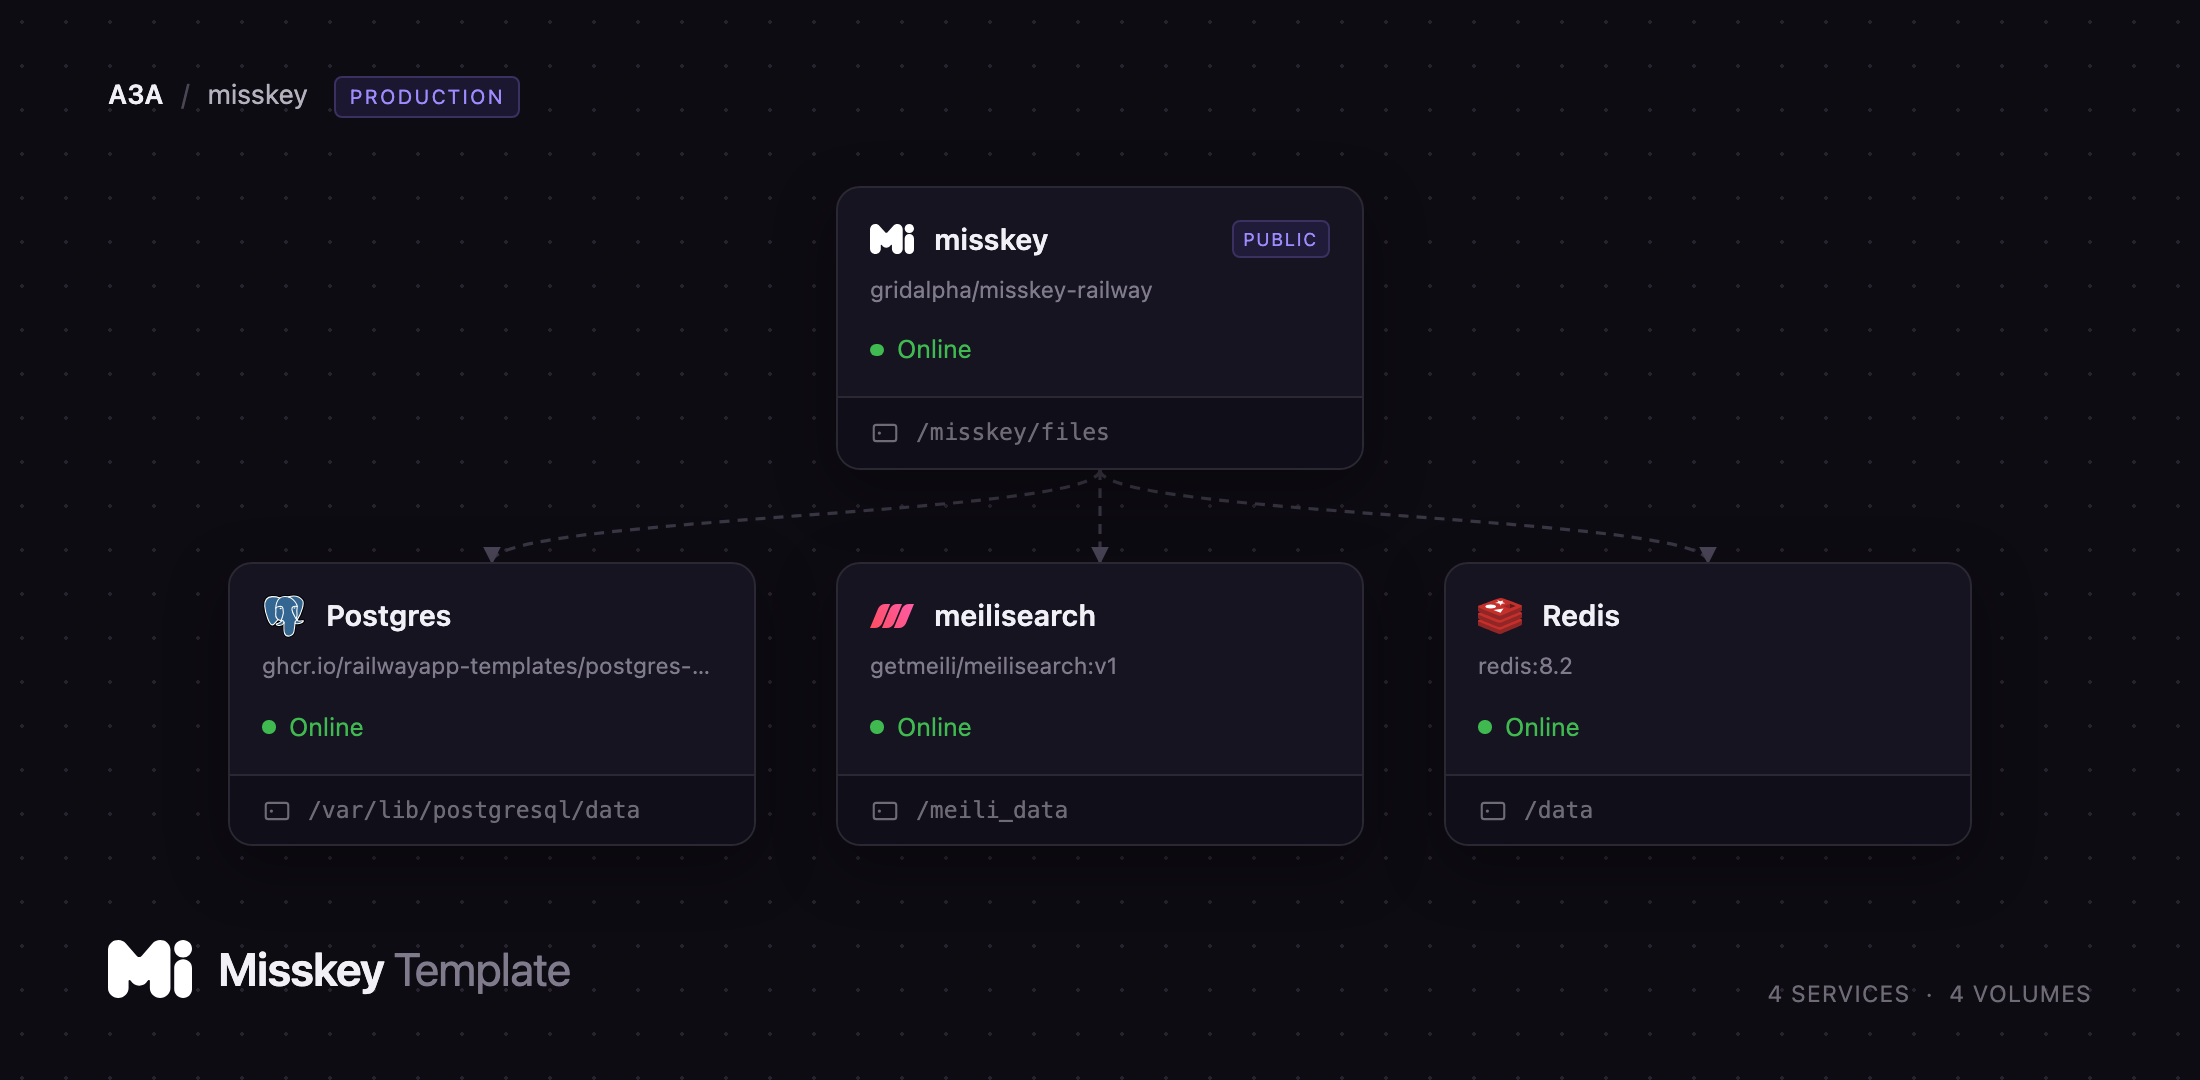Click the meilisearch pink stripes icon
Image resolution: width=2200 pixels, height=1080 pixels.
pyautogui.click(x=892, y=616)
